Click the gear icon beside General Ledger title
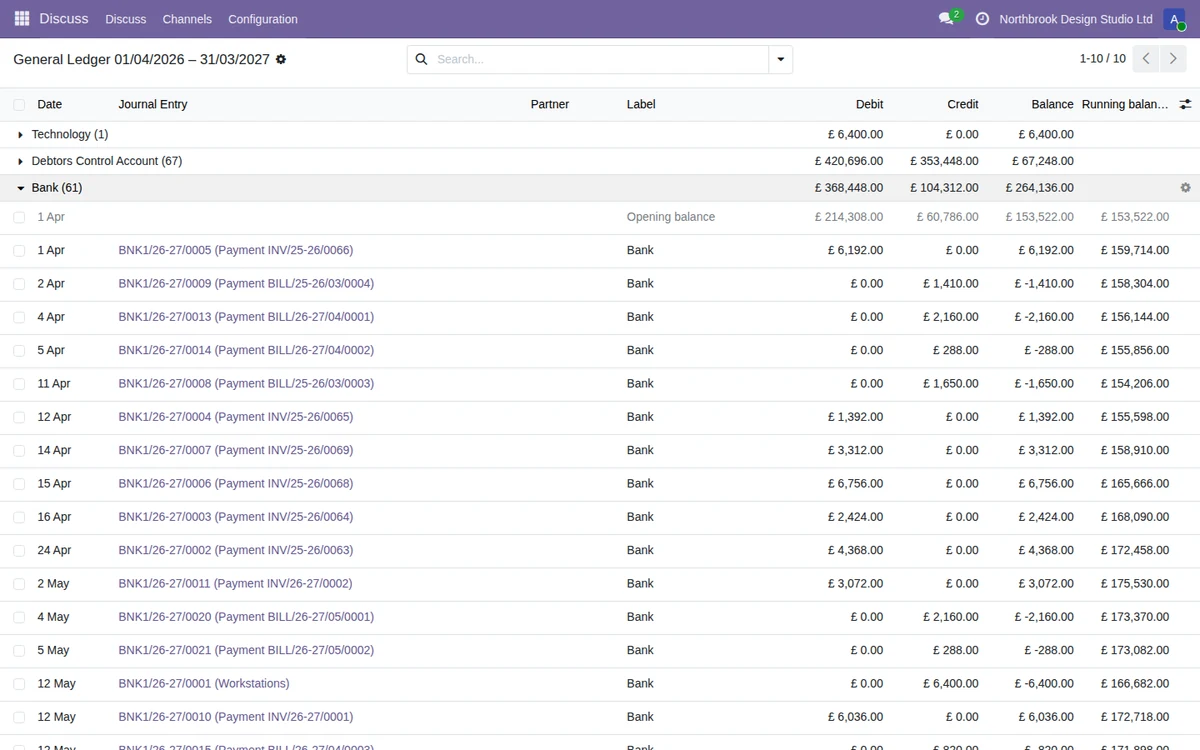The height and width of the screenshot is (750, 1200). coord(281,59)
